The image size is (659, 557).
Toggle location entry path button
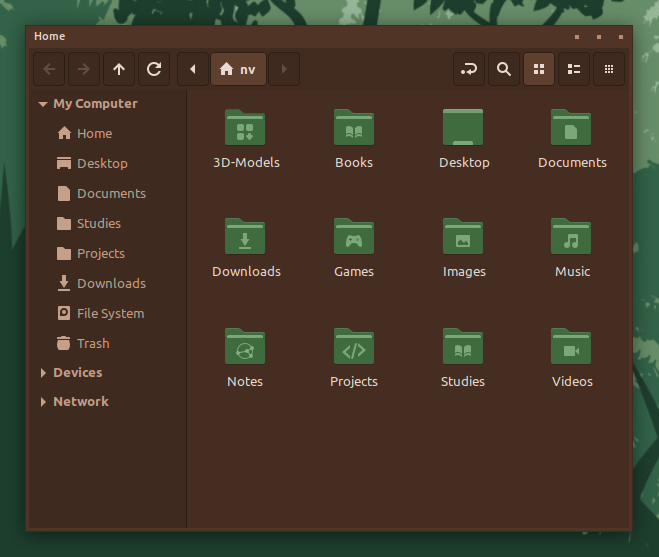tap(468, 69)
